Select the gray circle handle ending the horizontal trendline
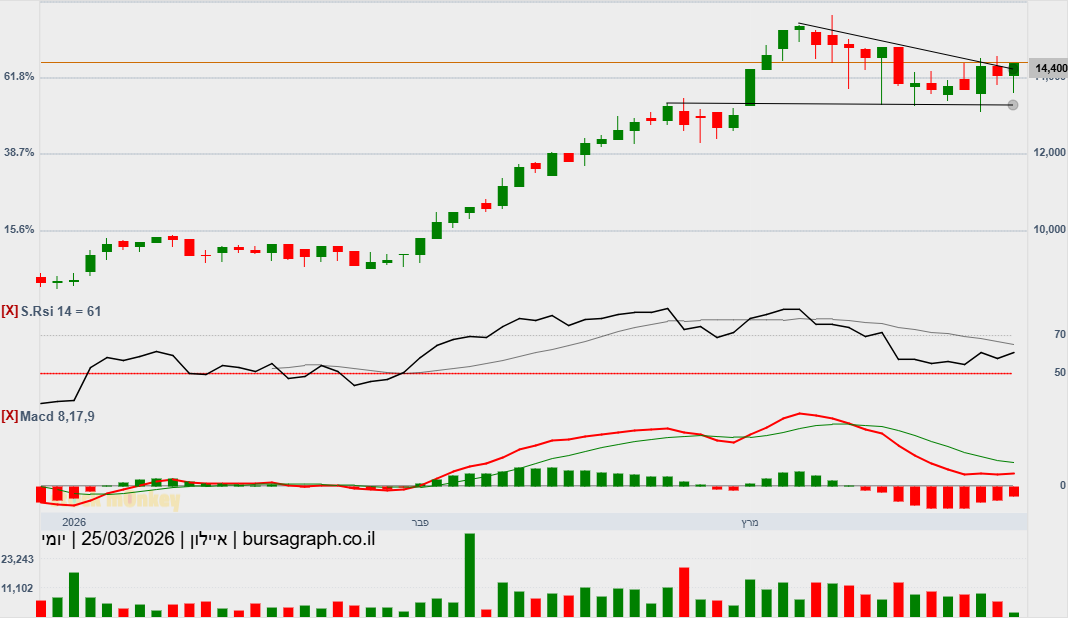 click(1013, 105)
